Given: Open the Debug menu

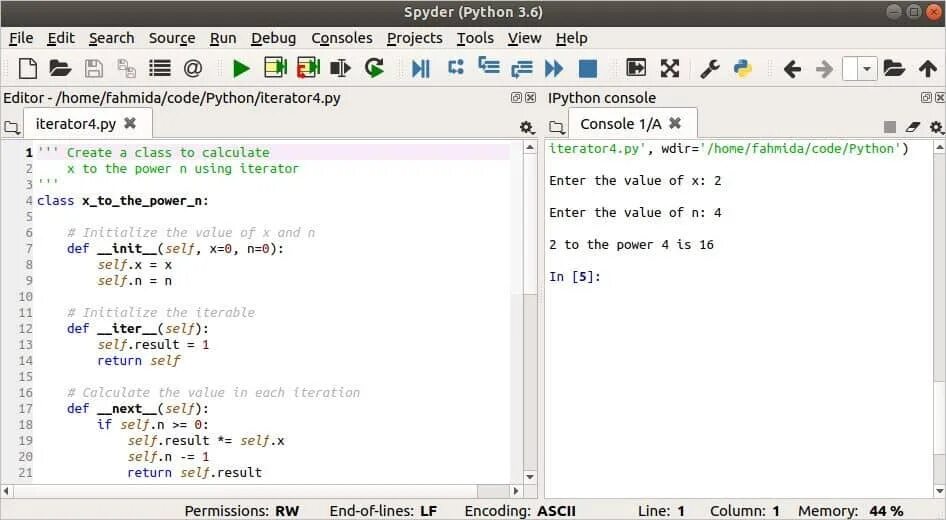Looking at the screenshot, I should click(273, 38).
